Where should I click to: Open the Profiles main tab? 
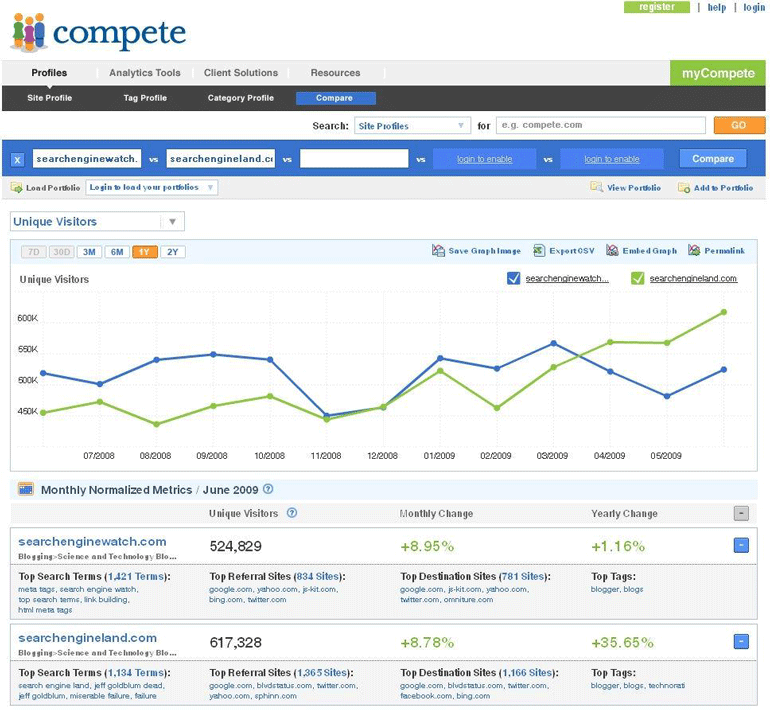coord(49,73)
